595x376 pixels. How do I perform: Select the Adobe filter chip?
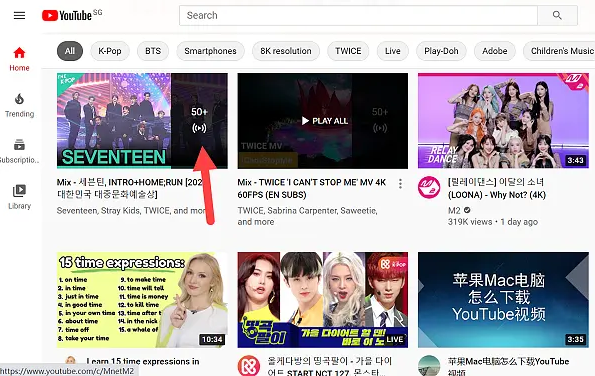click(494, 51)
